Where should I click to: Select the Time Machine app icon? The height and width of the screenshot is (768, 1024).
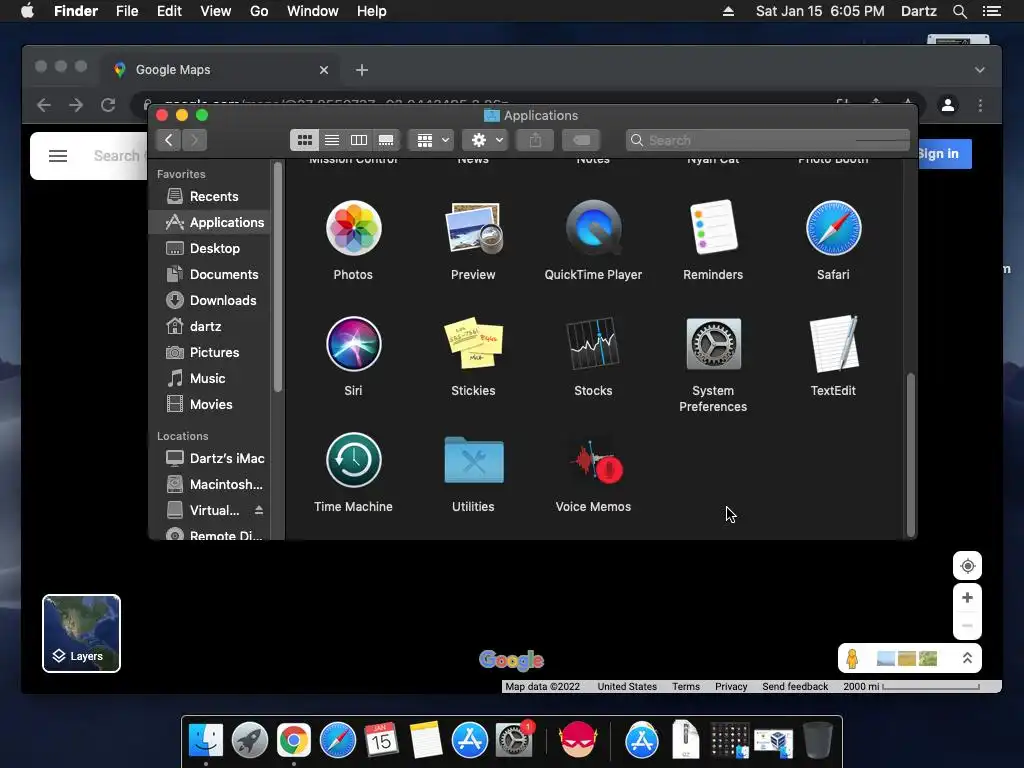click(353, 460)
